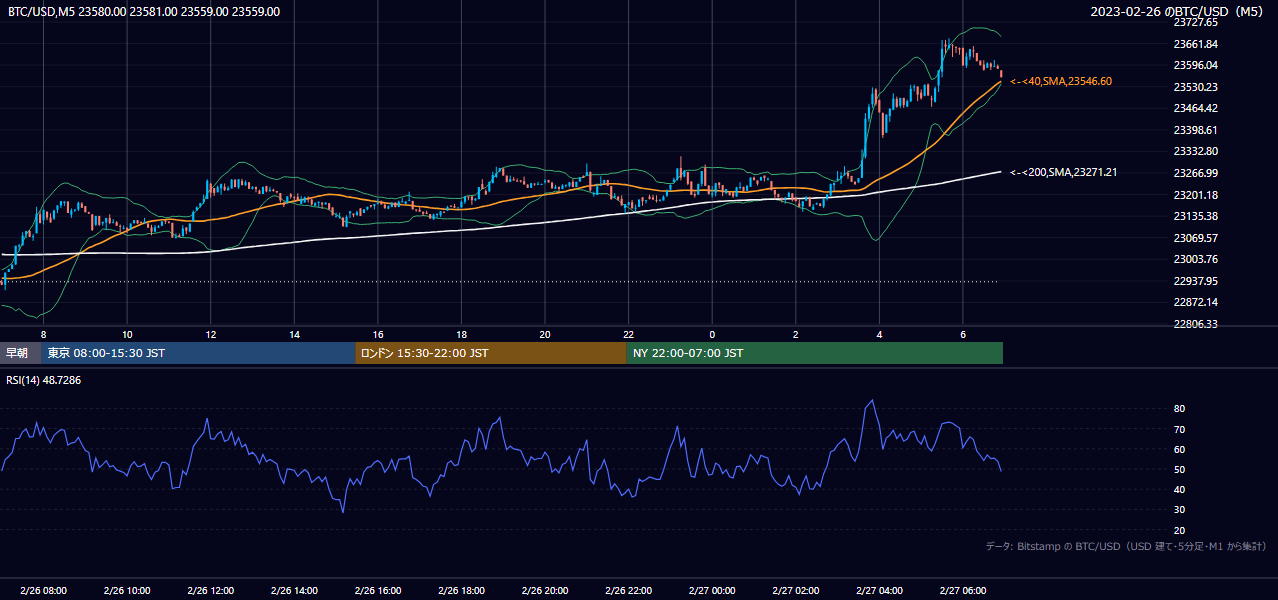
Task: Click the Bitstamp data source note
Action: tap(1126, 547)
